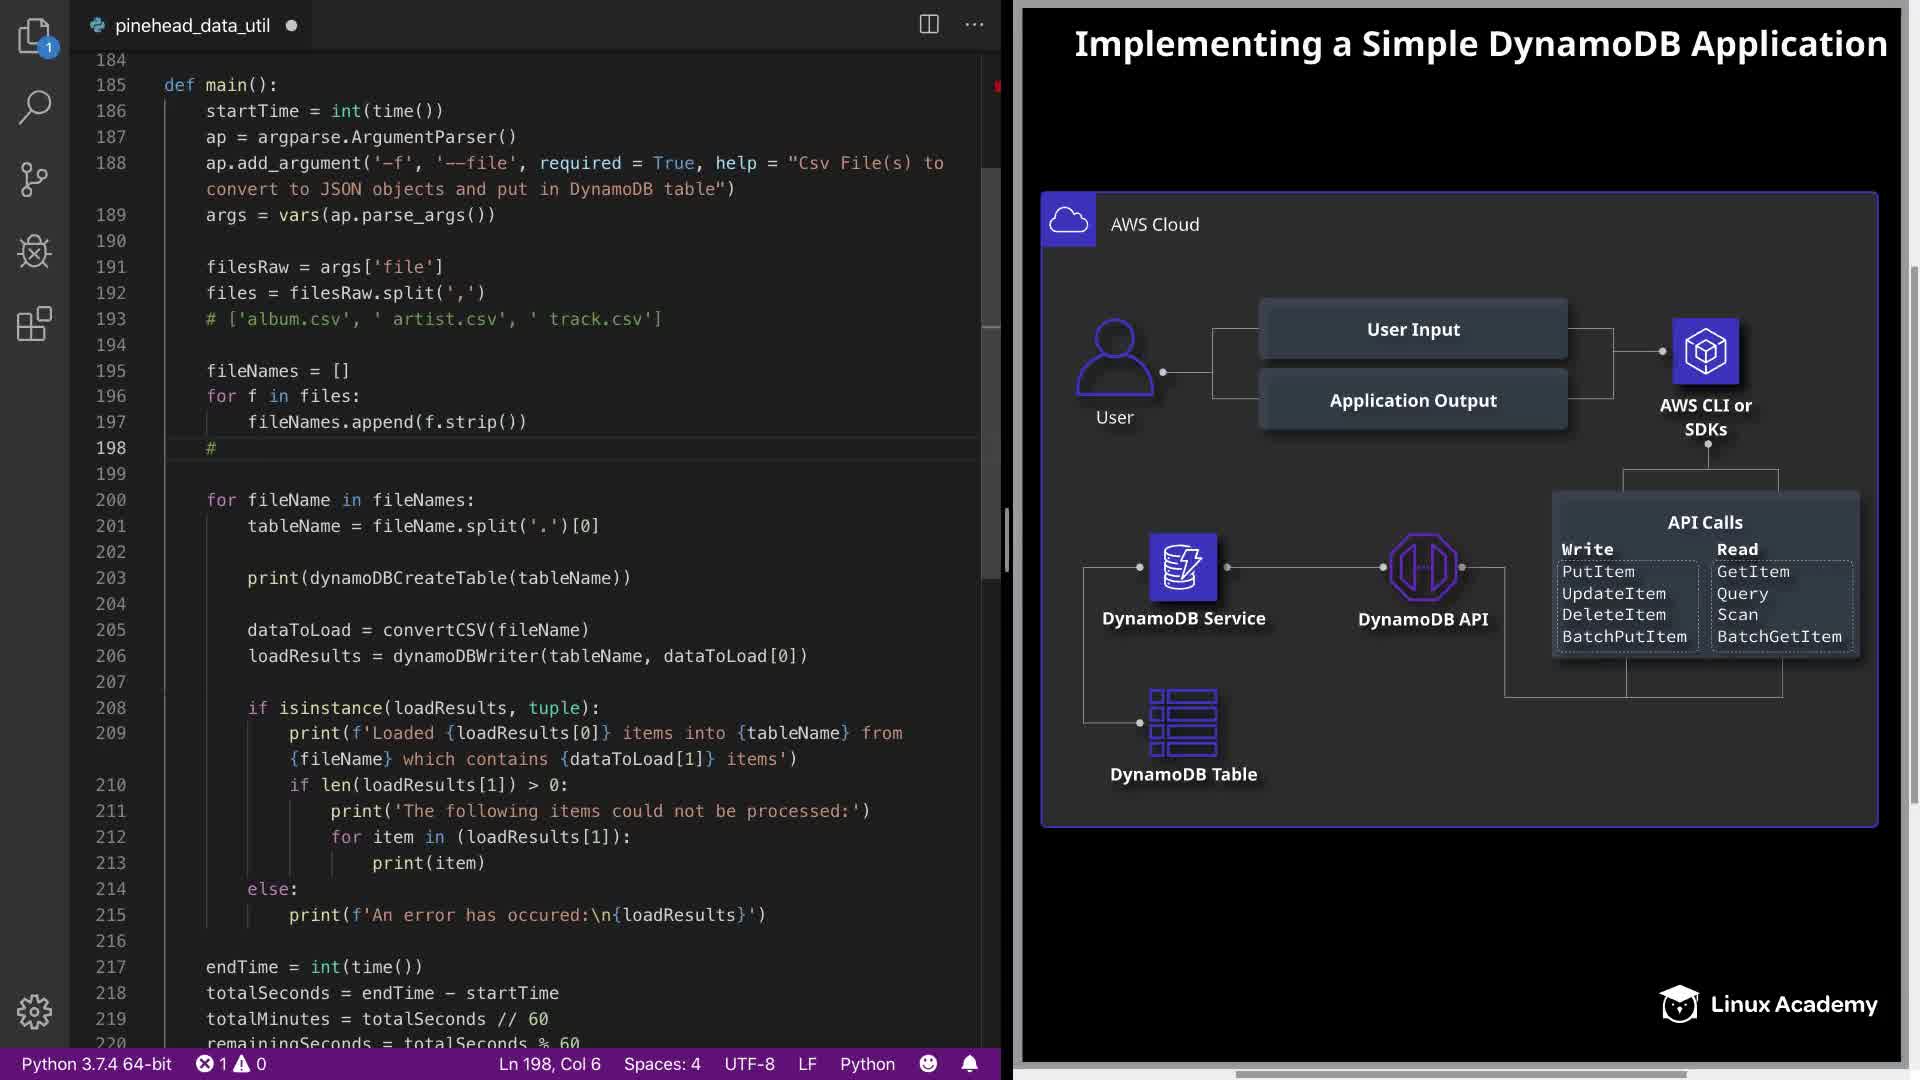This screenshot has width=1920, height=1080.
Task: Open the Manage gear icon
Action: pyautogui.click(x=35, y=1012)
